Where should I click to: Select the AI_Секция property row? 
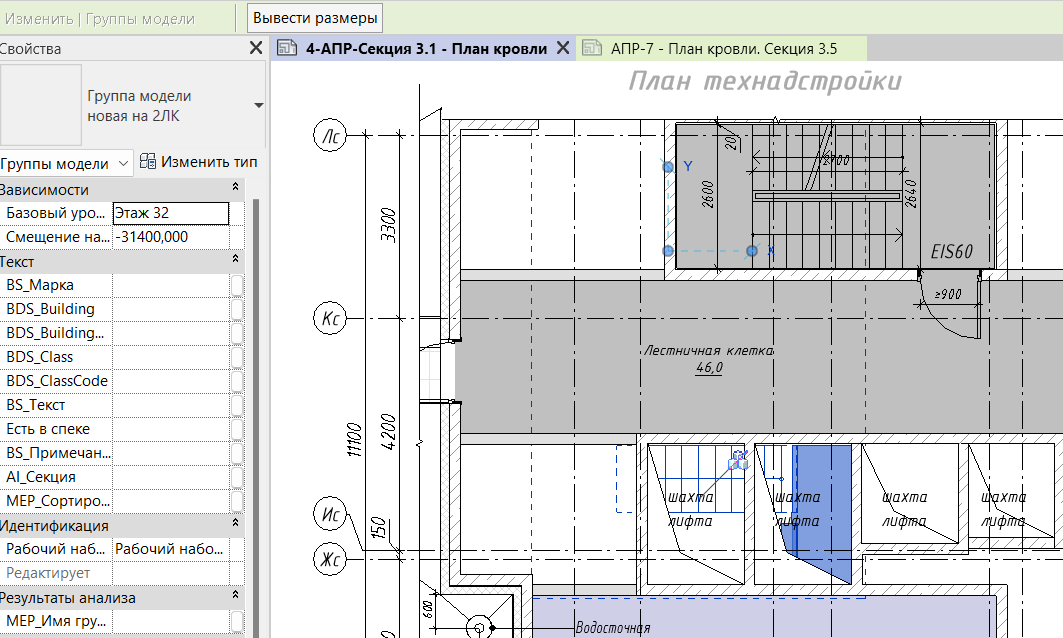pos(122,477)
